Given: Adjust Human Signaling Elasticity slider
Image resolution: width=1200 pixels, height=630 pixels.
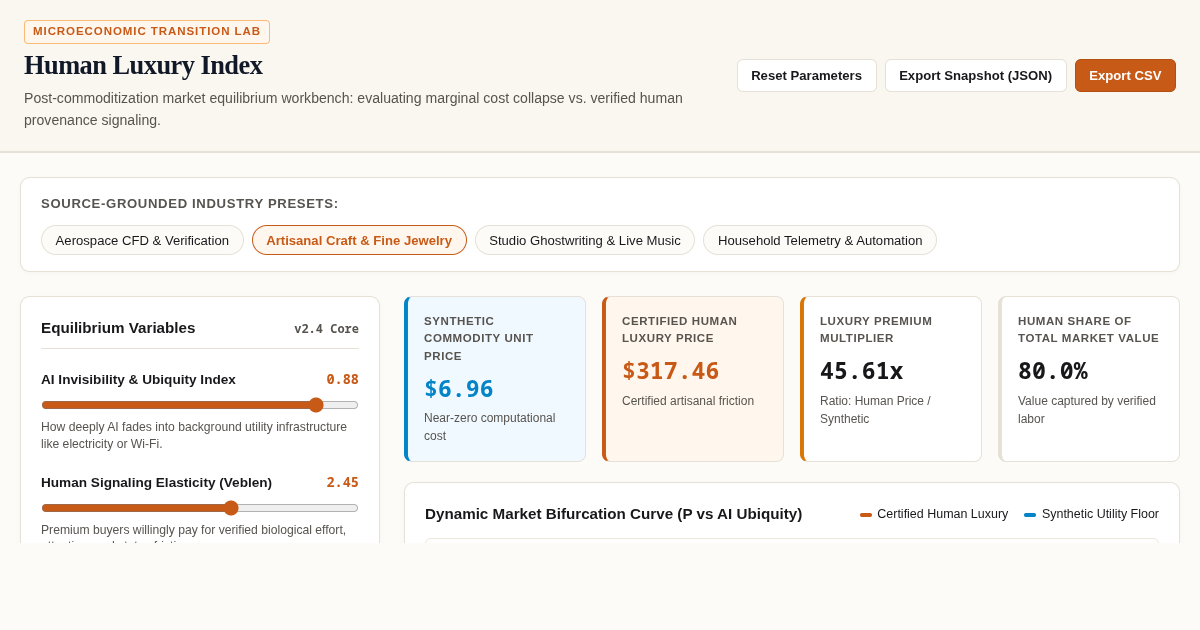Looking at the screenshot, I should click(x=200, y=508).
